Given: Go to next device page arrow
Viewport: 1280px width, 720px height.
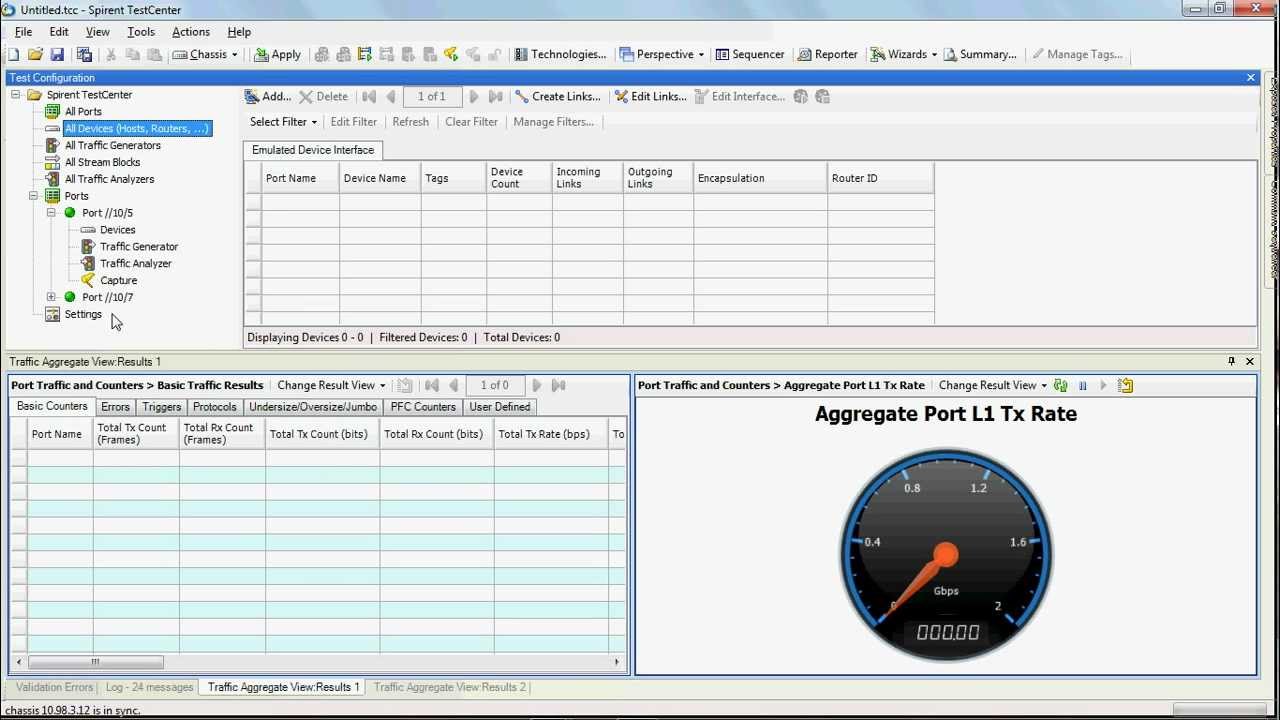Looking at the screenshot, I should [x=474, y=96].
